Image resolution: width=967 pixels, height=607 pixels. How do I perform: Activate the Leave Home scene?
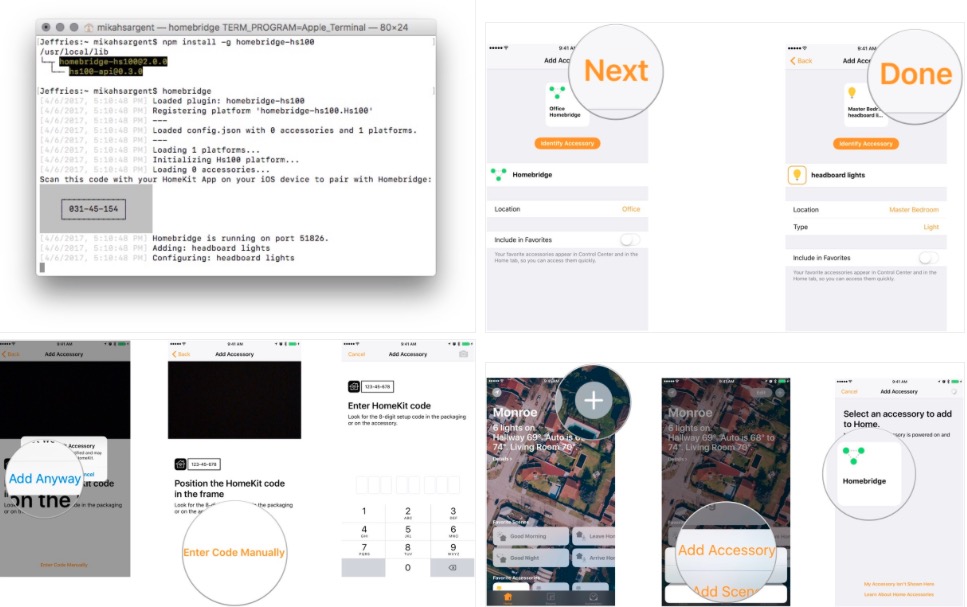(x=594, y=536)
